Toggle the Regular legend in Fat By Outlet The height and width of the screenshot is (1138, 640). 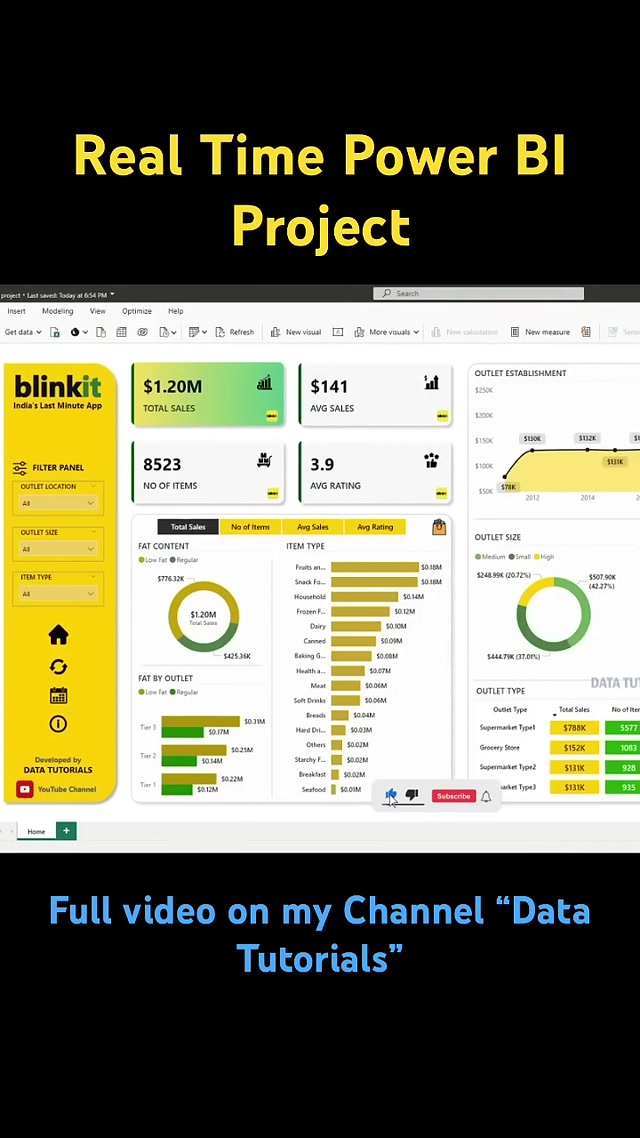(185, 692)
